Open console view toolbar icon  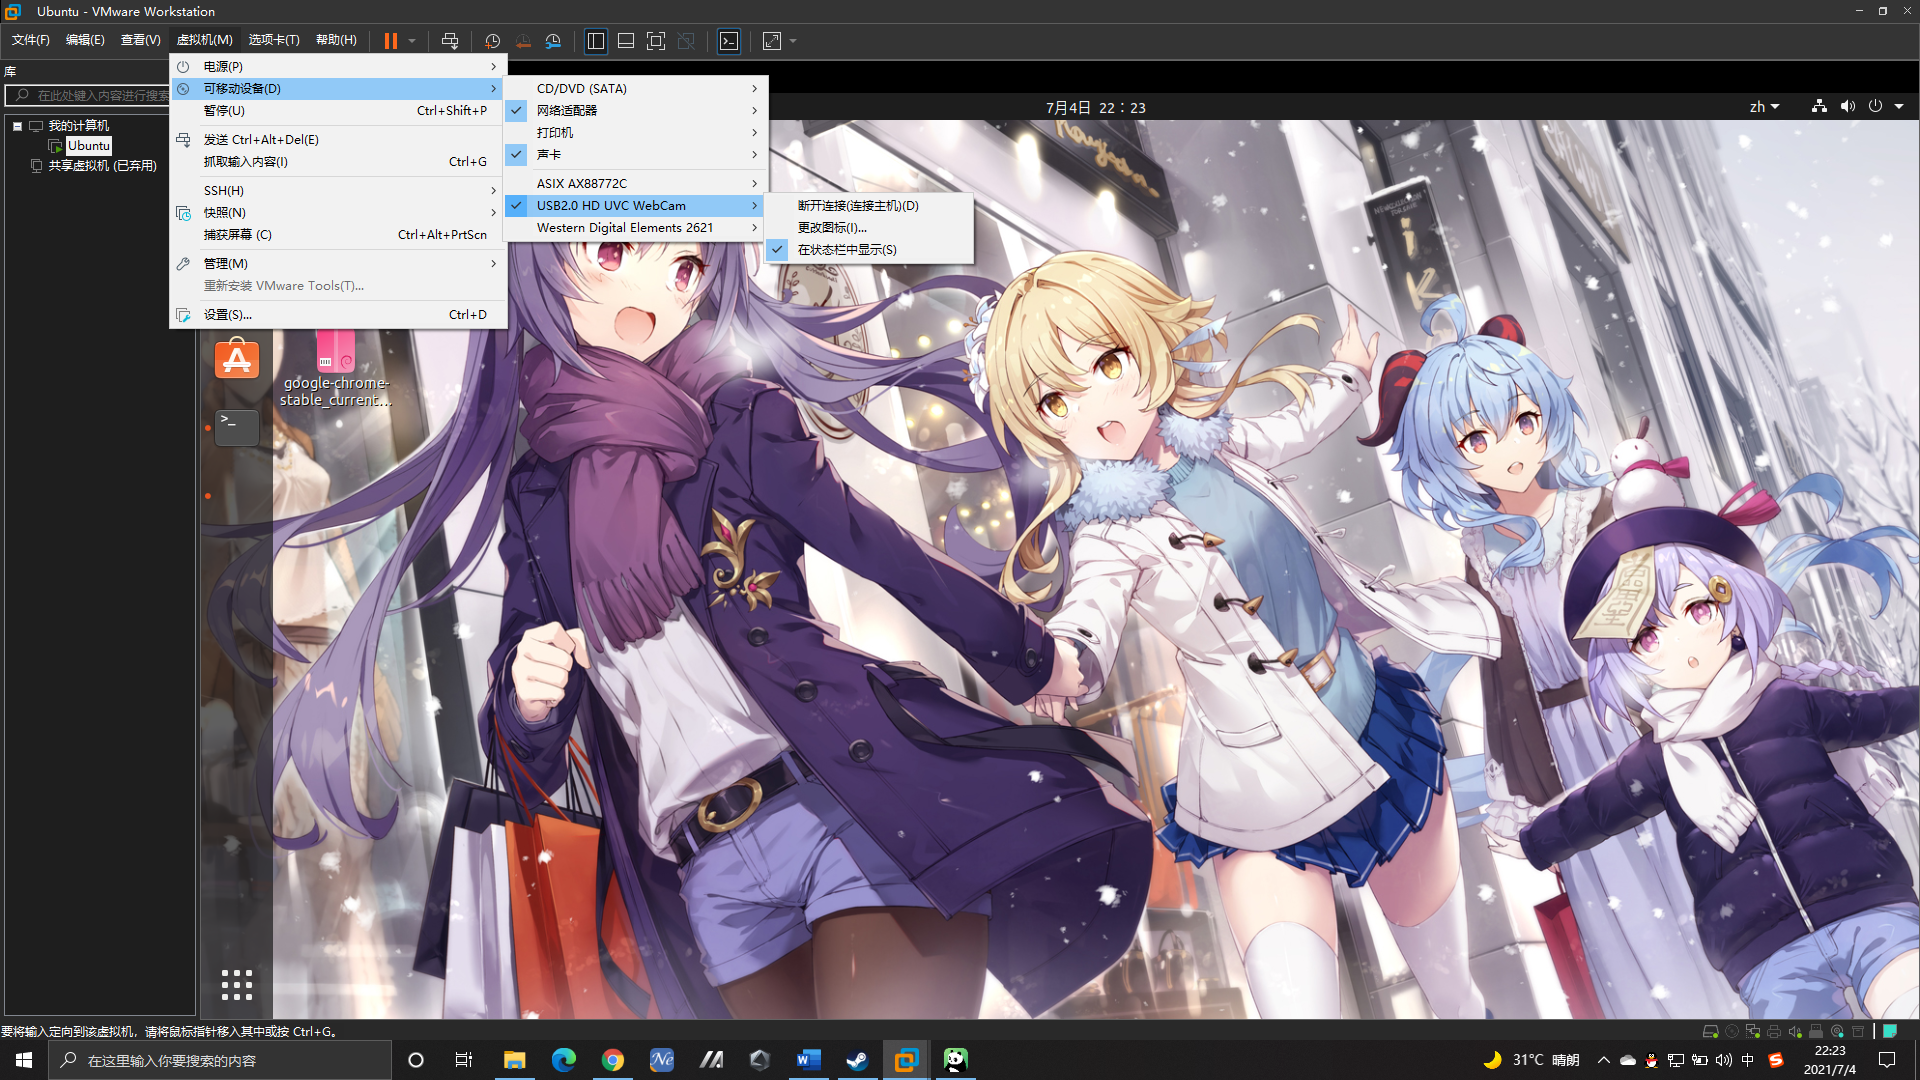tap(729, 41)
